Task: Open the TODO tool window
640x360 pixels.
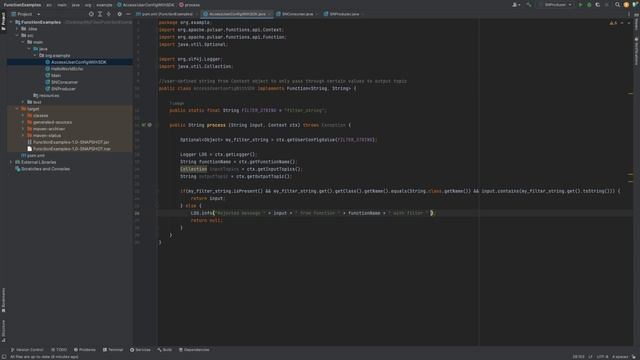Action: coord(59,350)
